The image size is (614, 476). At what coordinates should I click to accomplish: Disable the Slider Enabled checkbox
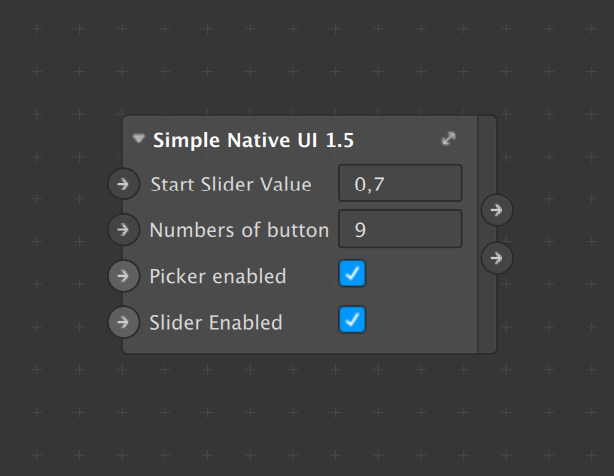353,320
